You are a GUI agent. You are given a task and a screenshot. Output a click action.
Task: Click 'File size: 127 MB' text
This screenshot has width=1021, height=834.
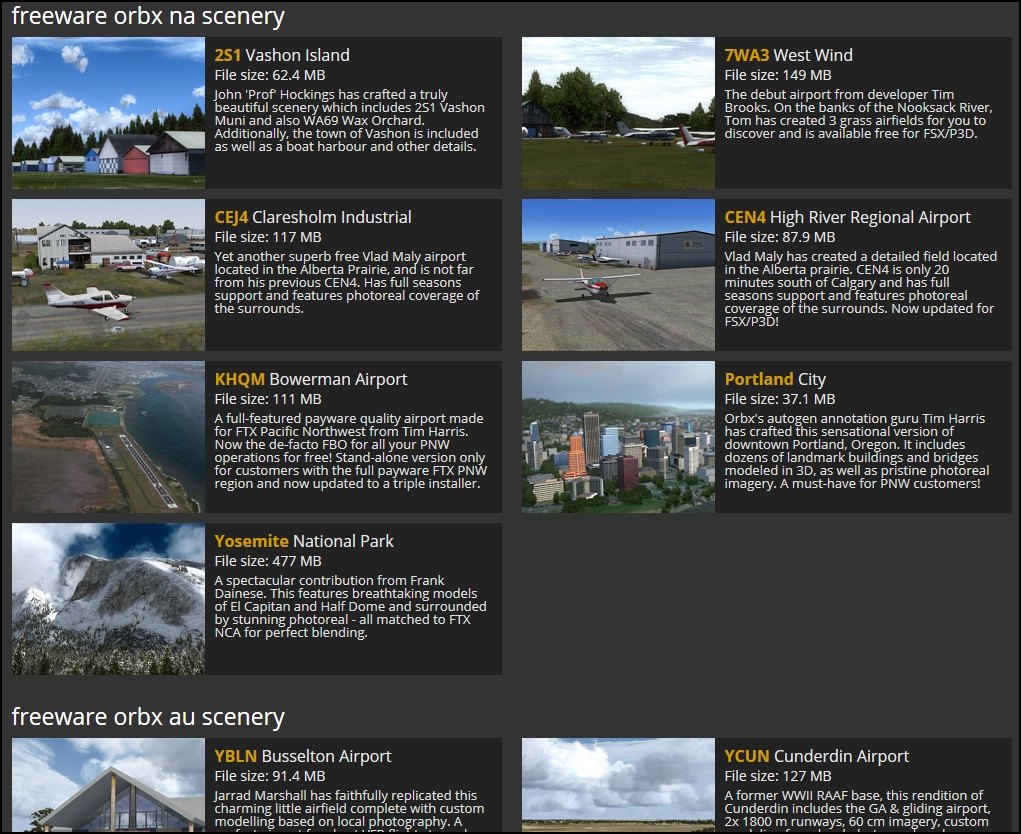(x=778, y=776)
